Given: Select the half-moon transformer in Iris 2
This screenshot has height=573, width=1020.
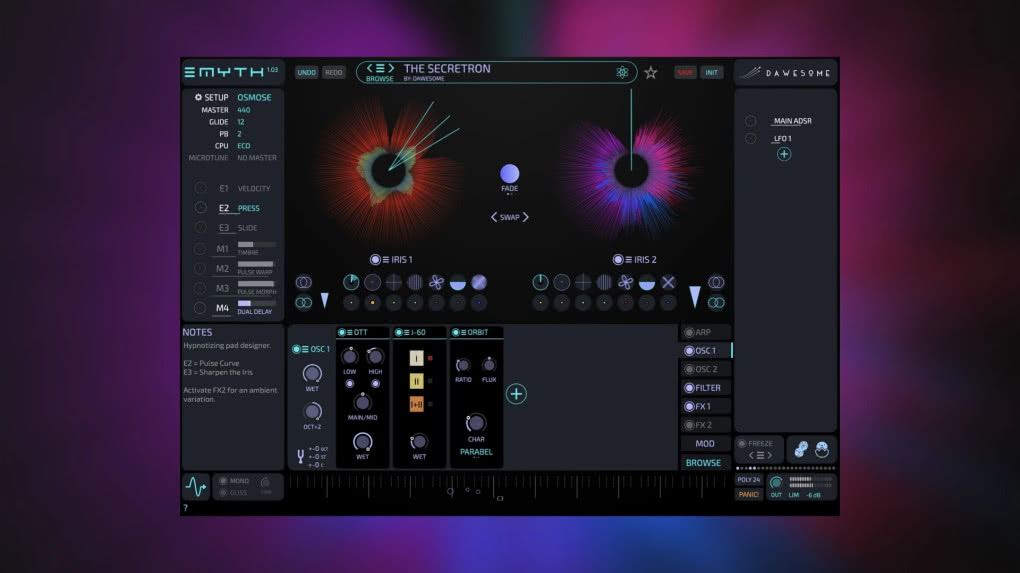Looking at the screenshot, I should 647,282.
